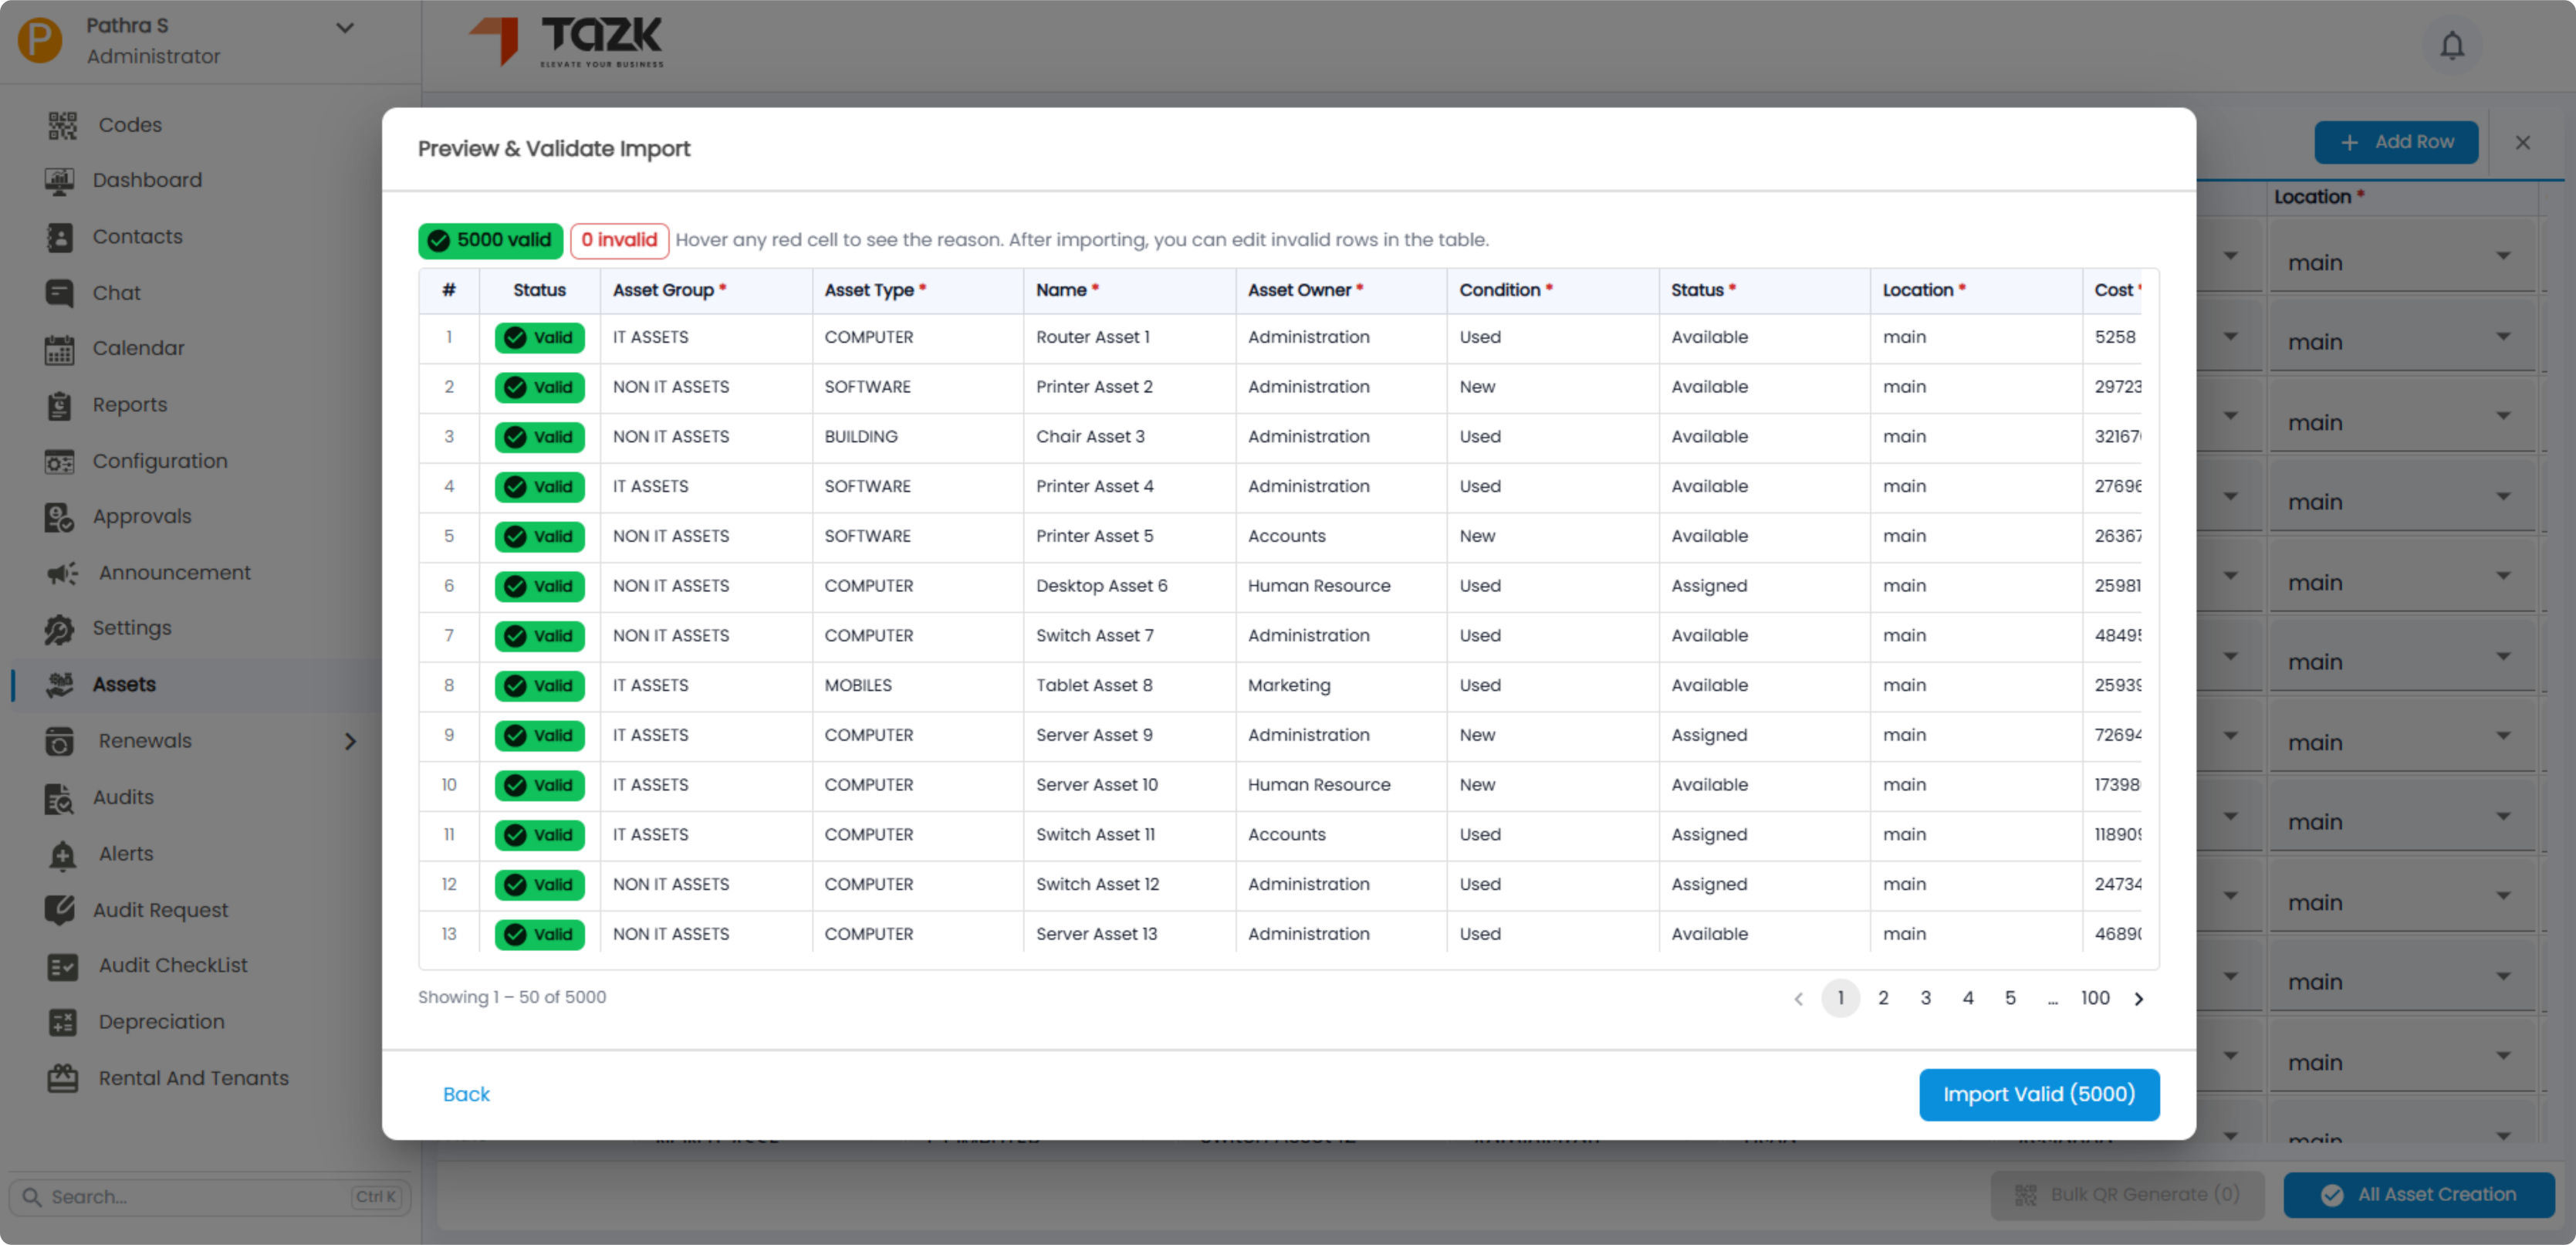Image resolution: width=2576 pixels, height=1245 pixels.
Task: Open the Audits icon
Action: coord(59,798)
